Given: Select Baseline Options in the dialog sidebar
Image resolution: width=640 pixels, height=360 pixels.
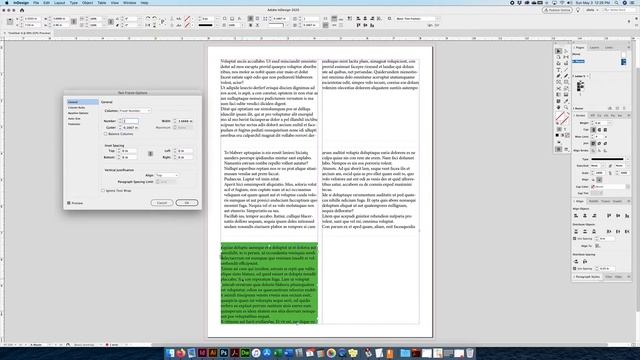Looking at the screenshot, I should [78, 113].
